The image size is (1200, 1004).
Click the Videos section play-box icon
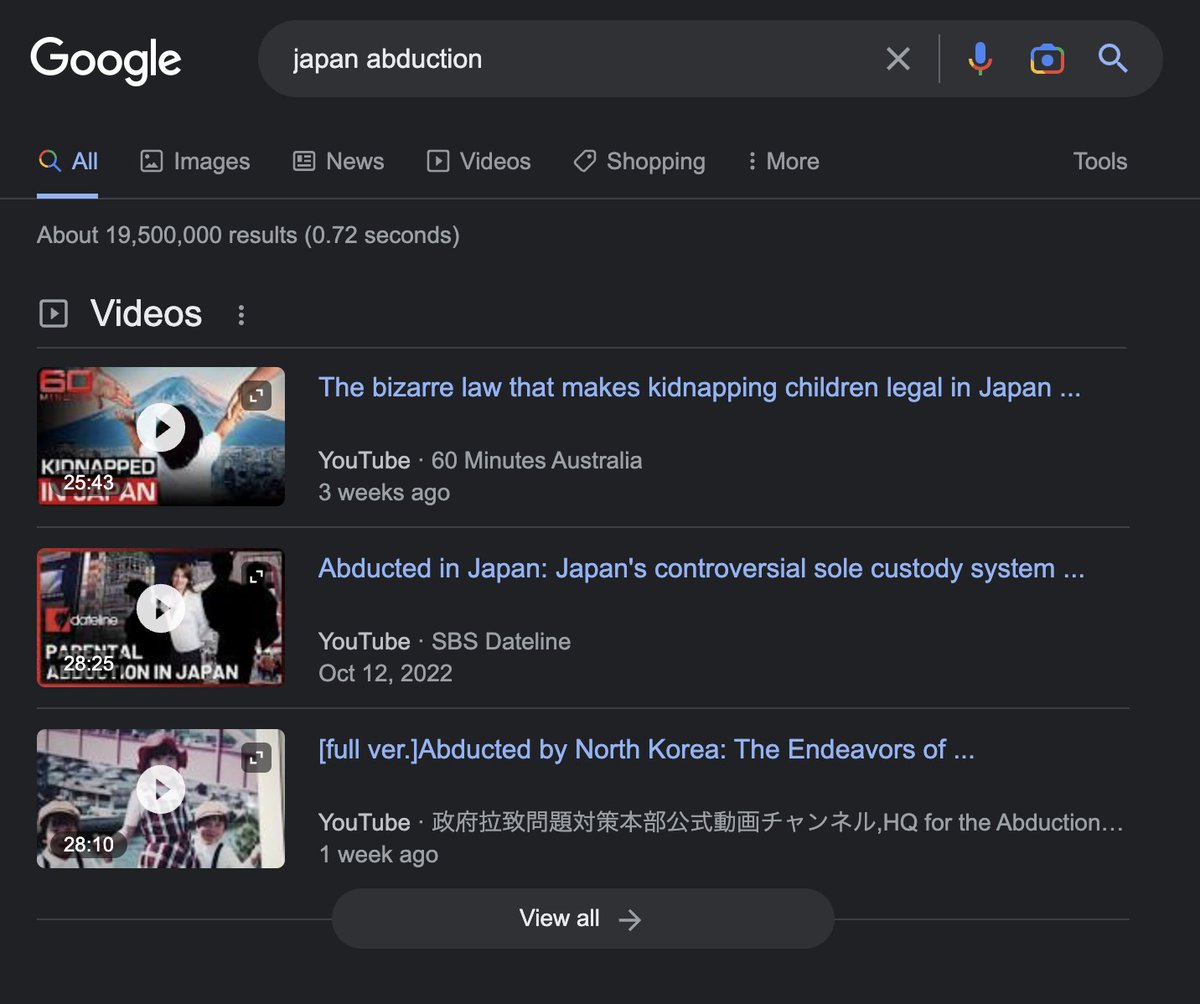[53, 314]
